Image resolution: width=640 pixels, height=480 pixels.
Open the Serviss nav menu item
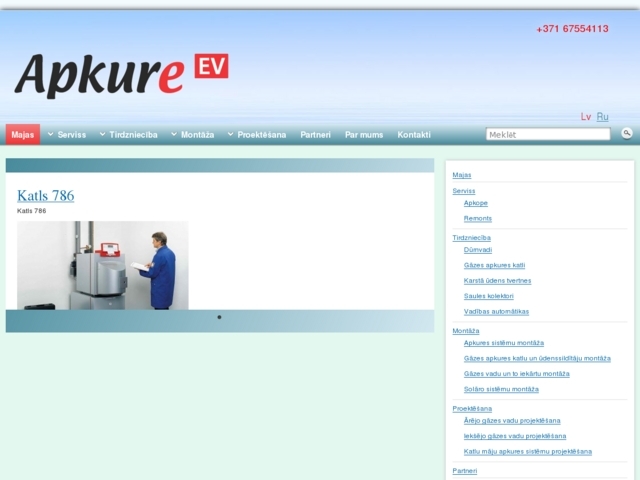72,135
